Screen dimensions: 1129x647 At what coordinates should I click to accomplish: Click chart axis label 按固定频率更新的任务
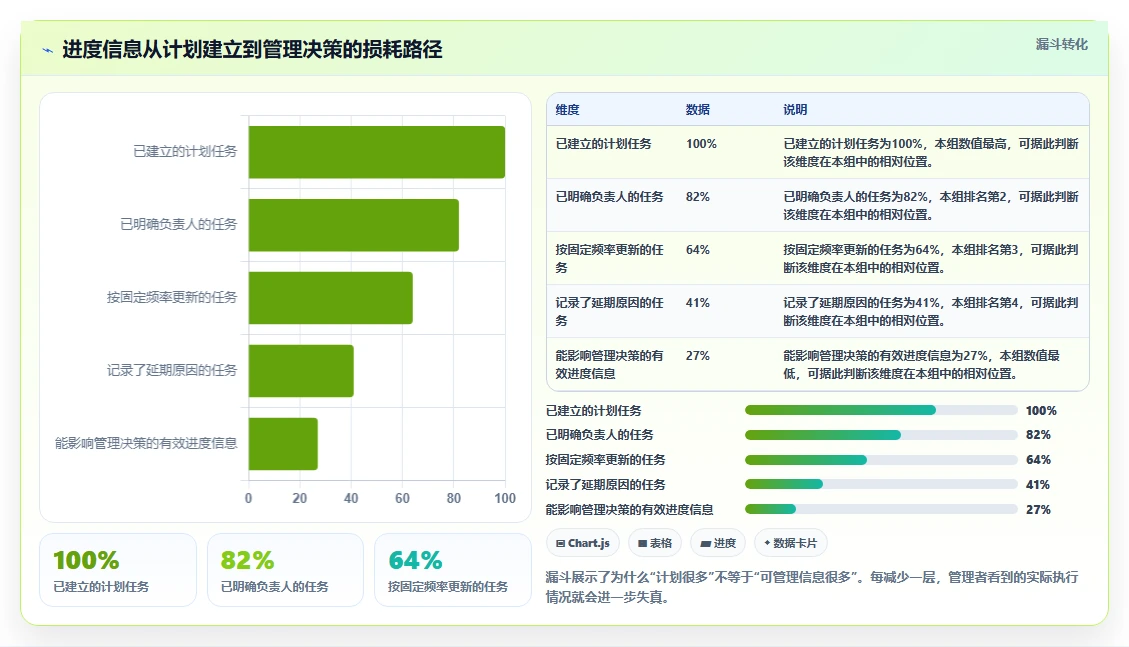(x=172, y=297)
